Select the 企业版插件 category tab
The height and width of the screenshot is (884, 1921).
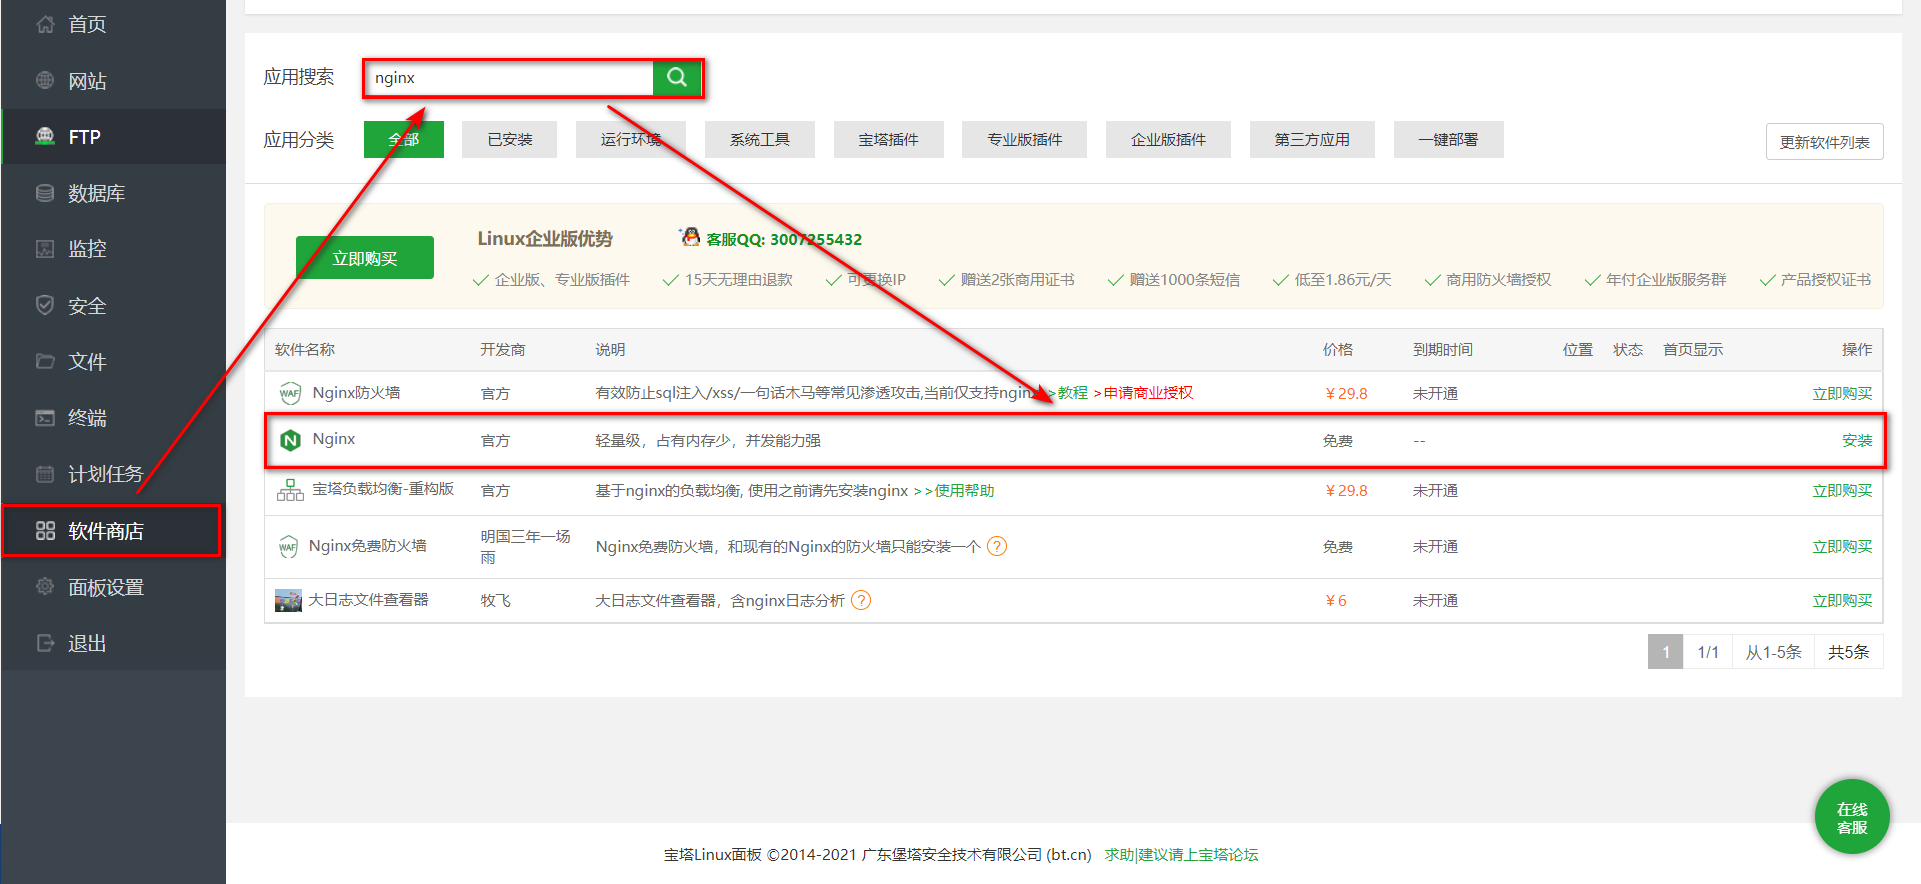tap(1168, 139)
